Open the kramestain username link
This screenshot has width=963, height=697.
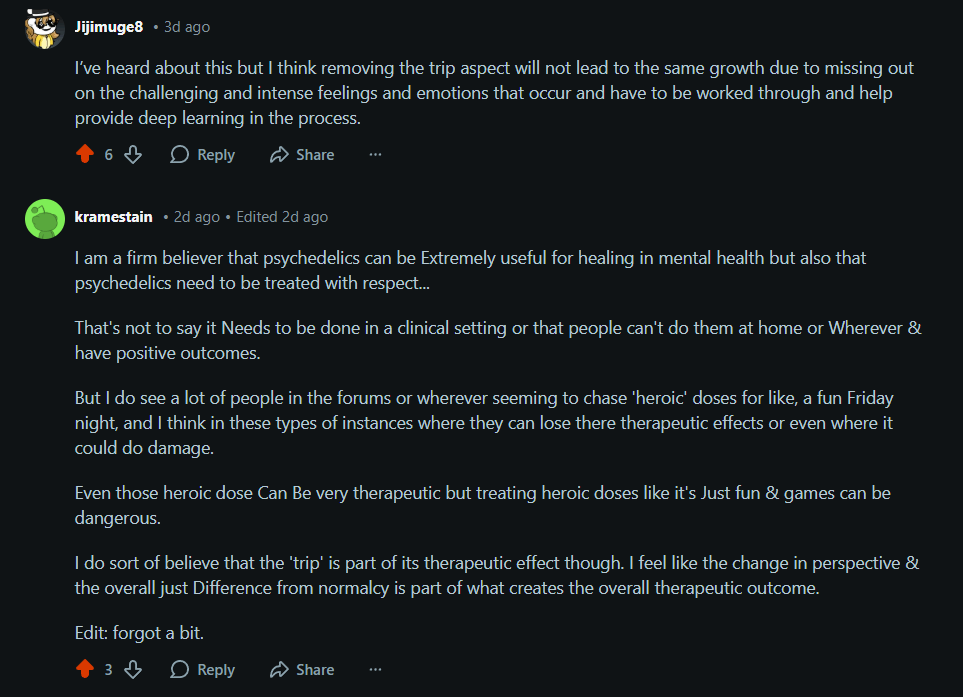coord(113,217)
